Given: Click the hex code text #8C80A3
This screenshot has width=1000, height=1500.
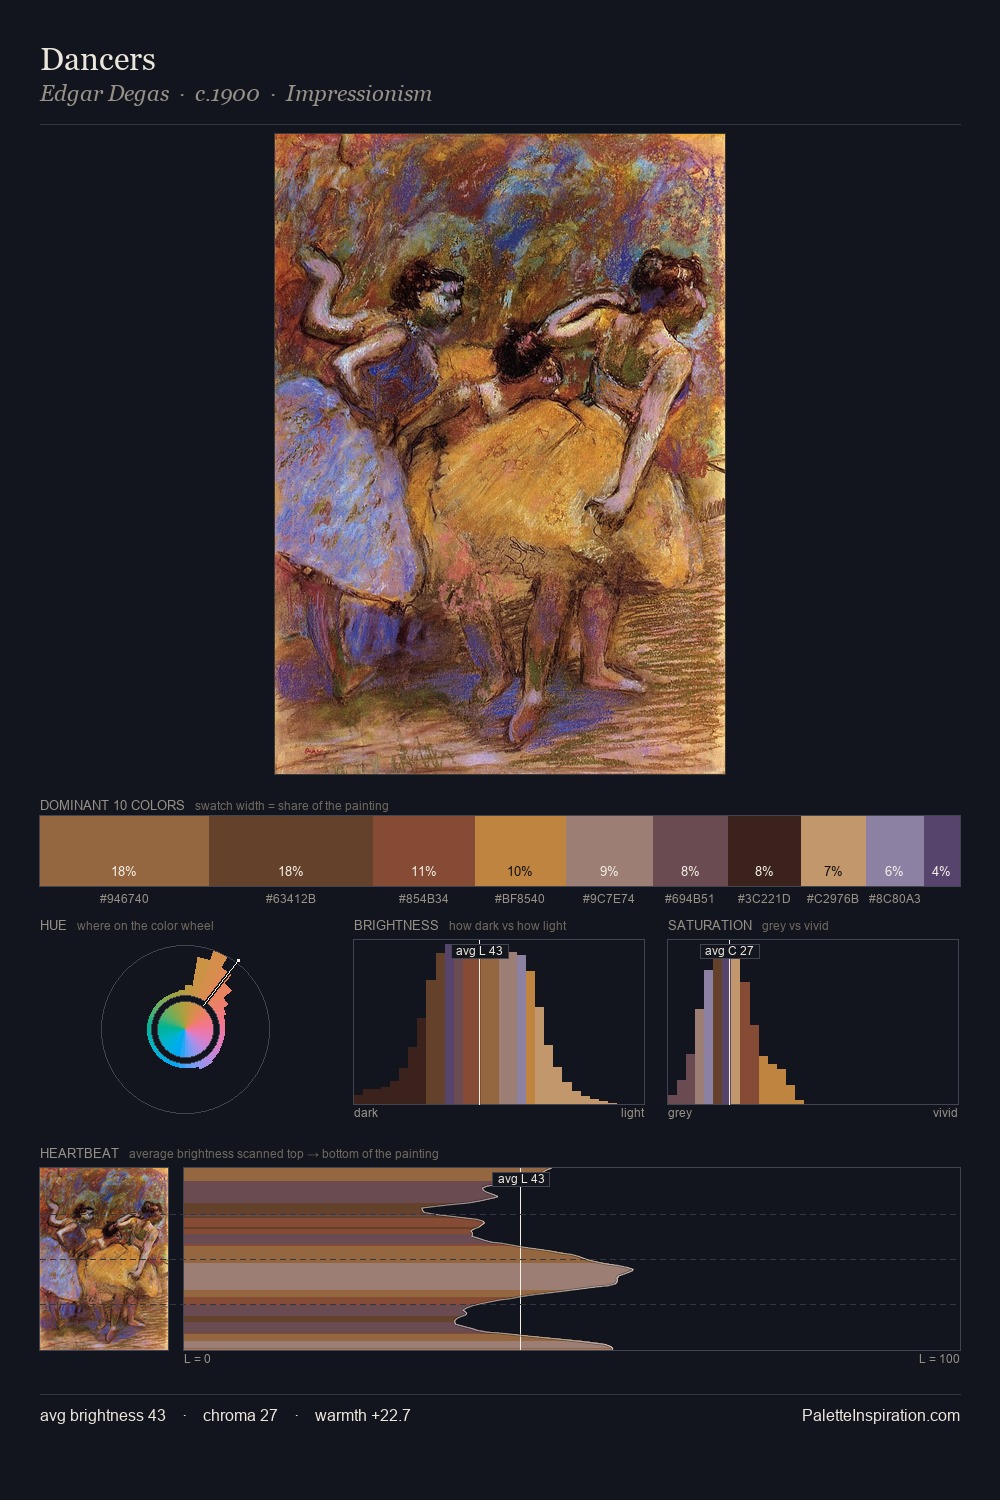Looking at the screenshot, I should coord(894,899).
